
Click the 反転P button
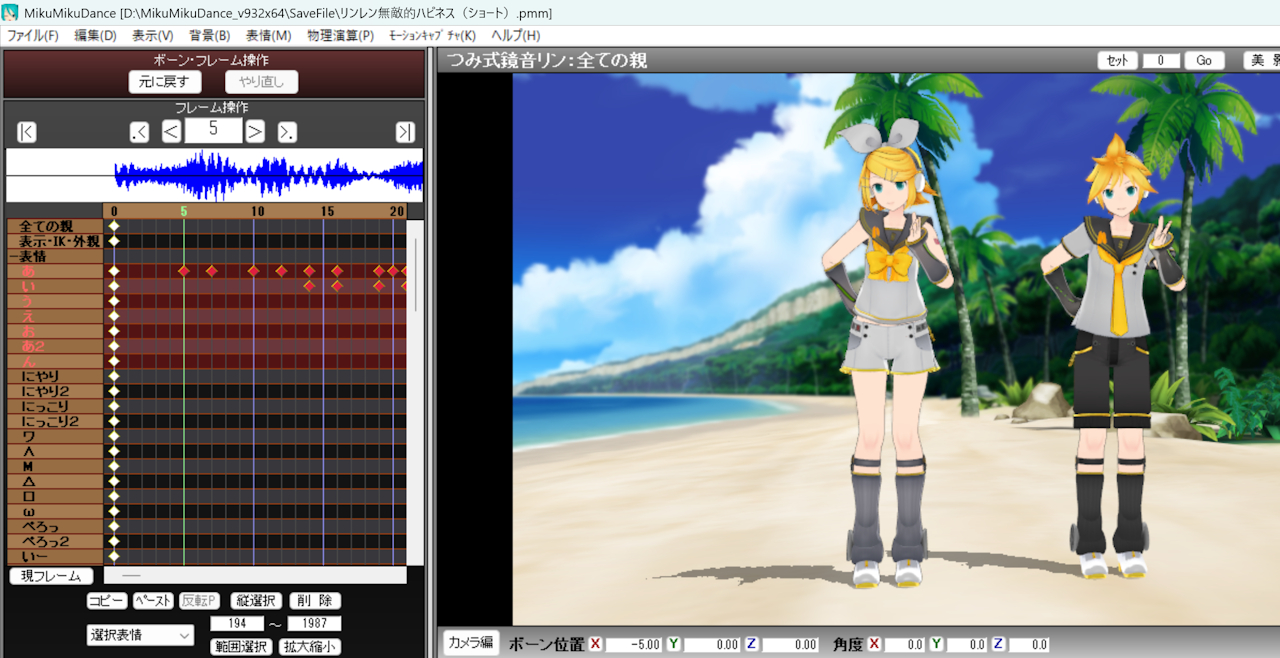coord(199,601)
